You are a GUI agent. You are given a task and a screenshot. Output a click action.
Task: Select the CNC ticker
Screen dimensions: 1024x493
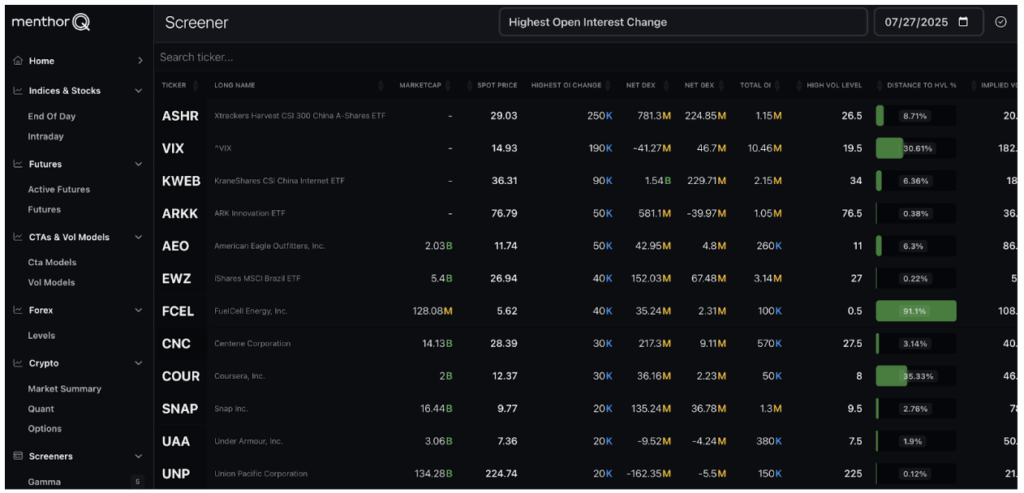pyautogui.click(x=176, y=343)
